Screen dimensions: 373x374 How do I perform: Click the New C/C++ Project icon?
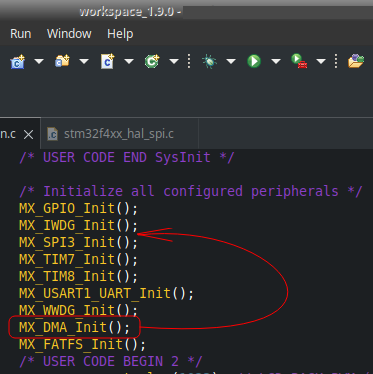click(x=18, y=62)
